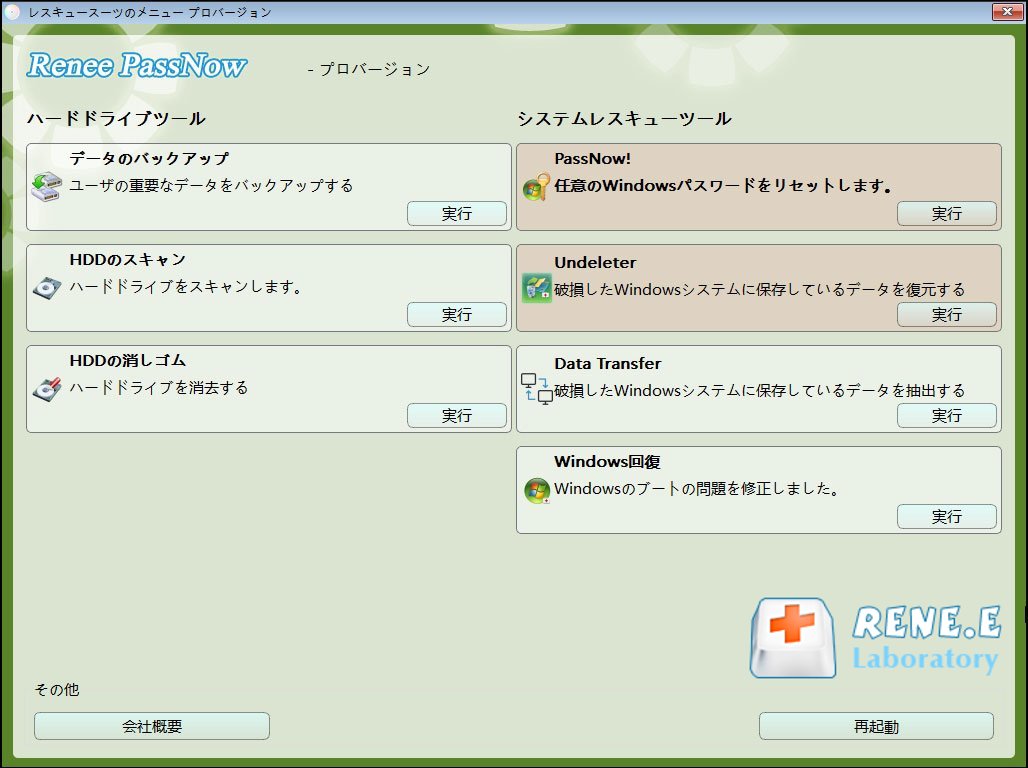Click ユーザの重要なデータをバックアップする description
This screenshot has height=768, width=1028.
click(211, 186)
